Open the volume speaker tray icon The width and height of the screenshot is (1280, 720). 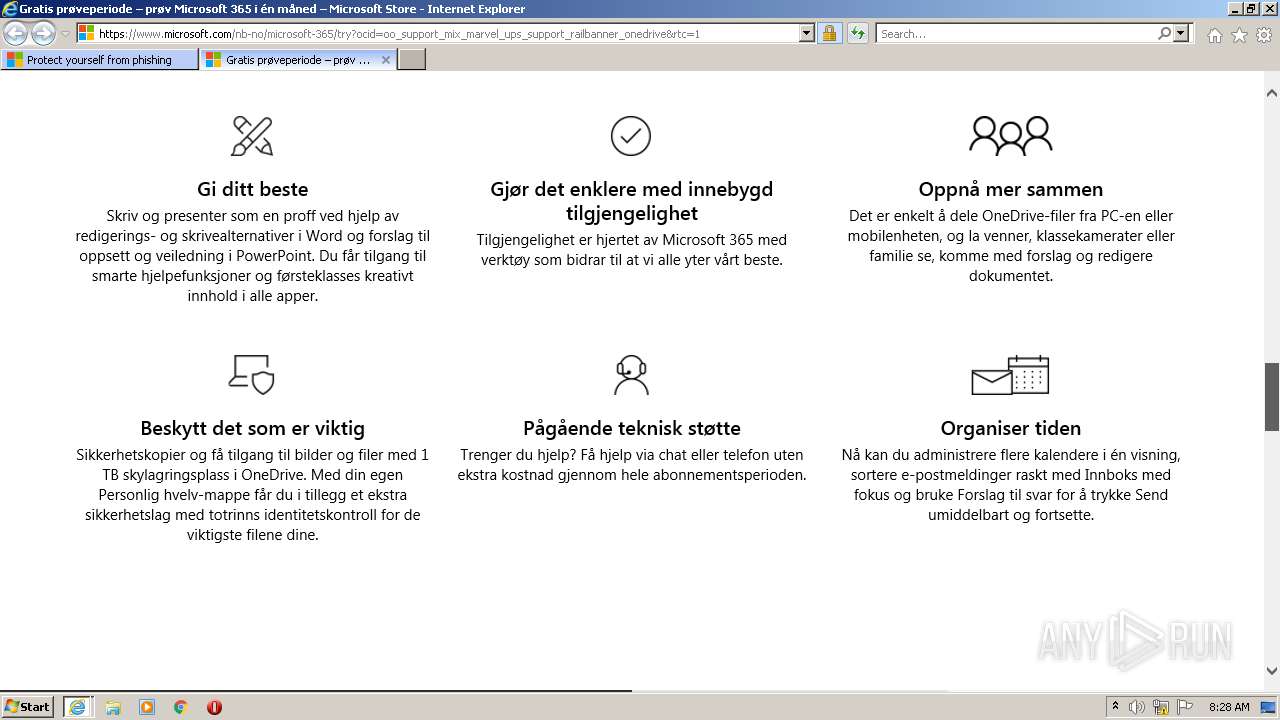point(1137,707)
